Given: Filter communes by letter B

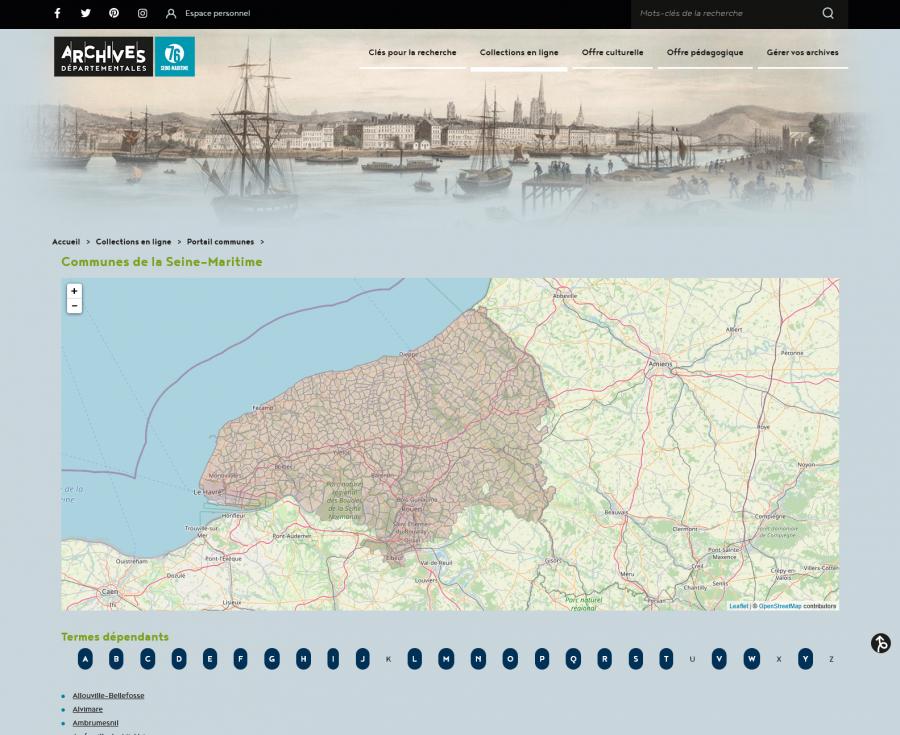Looking at the screenshot, I should click(116, 659).
